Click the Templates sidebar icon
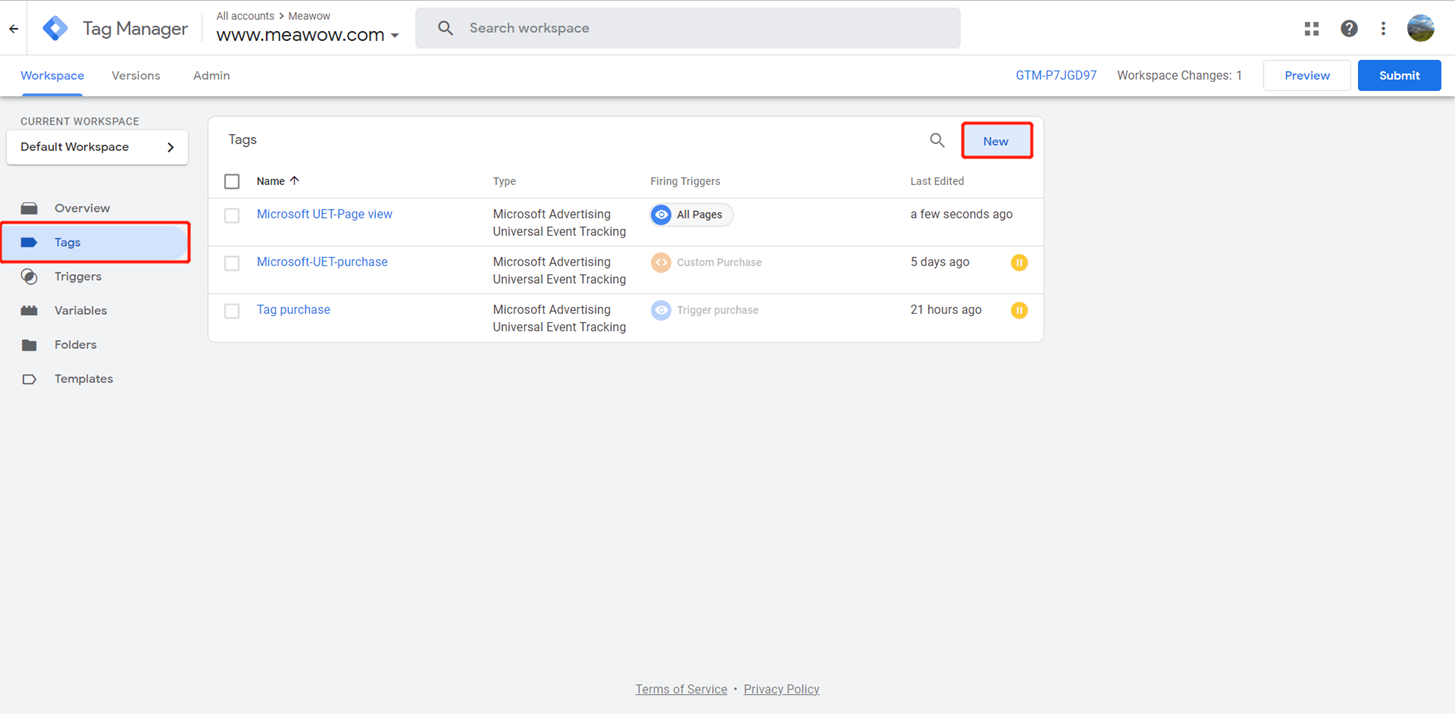 click(x=29, y=379)
